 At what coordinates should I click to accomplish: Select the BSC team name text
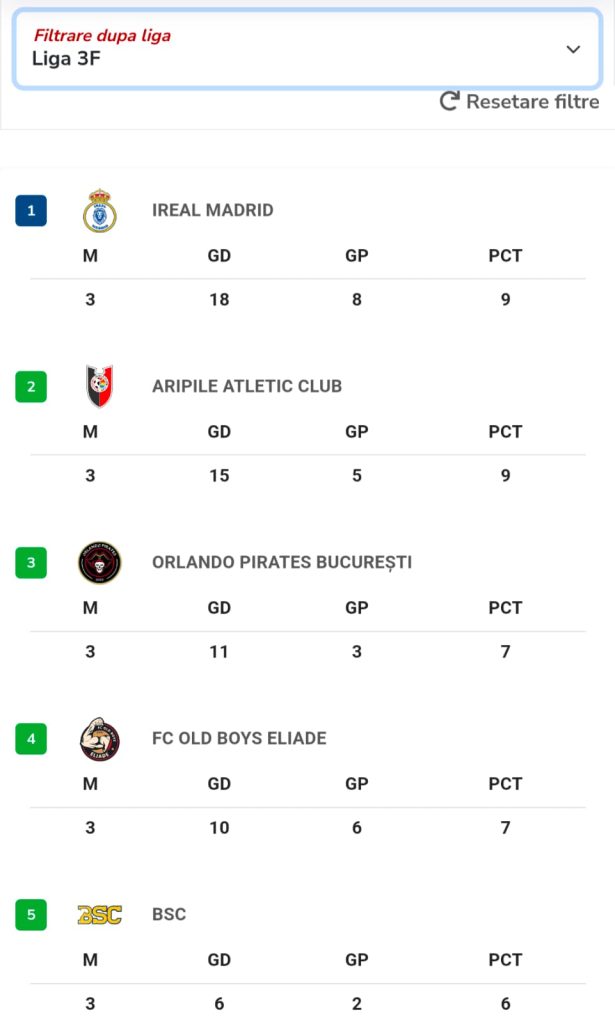tap(169, 914)
